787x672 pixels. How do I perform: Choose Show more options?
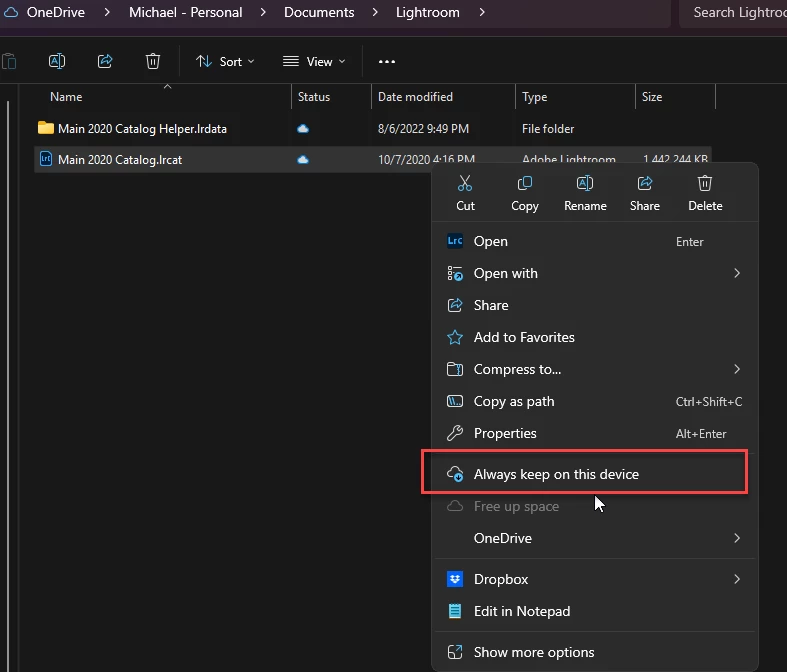(595, 652)
